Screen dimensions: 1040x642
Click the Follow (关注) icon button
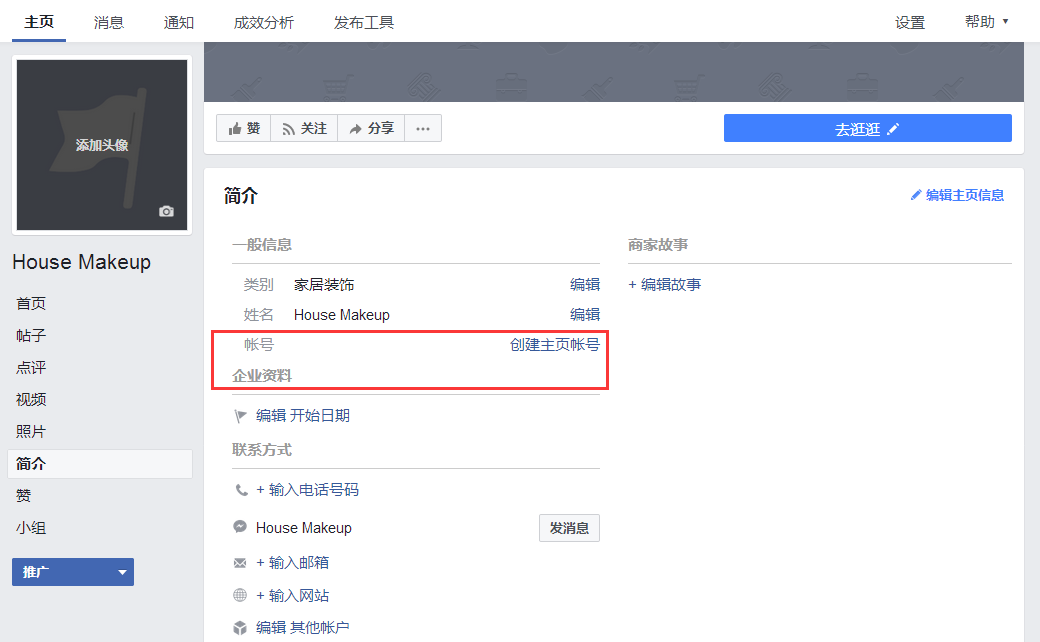tap(290, 128)
